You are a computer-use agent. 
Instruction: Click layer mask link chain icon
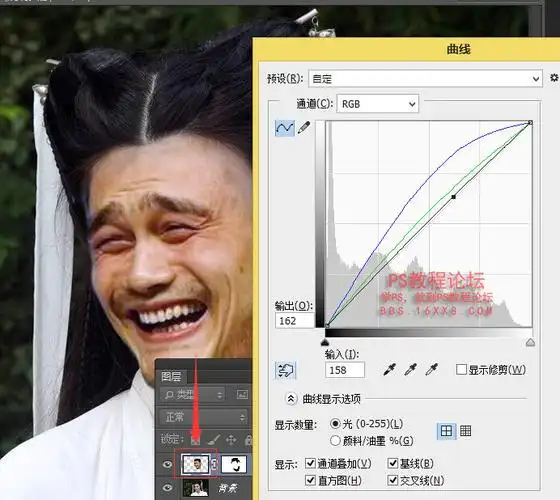[215, 464]
